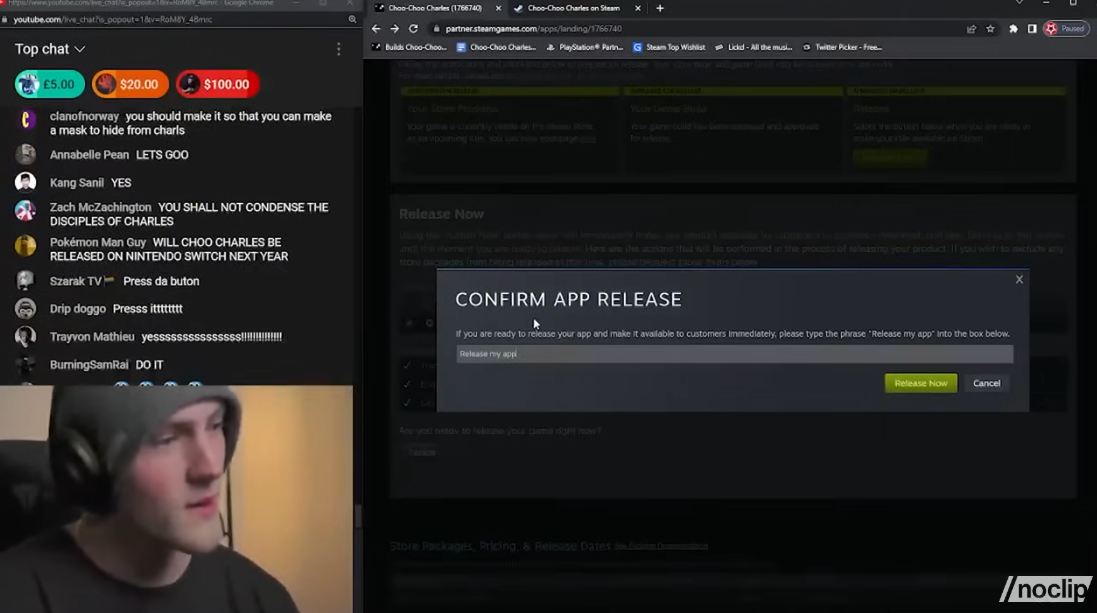Cancel the Confirm App Release dialog
The width and height of the screenshot is (1097, 613).
pyautogui.click(x=986, y=383)
